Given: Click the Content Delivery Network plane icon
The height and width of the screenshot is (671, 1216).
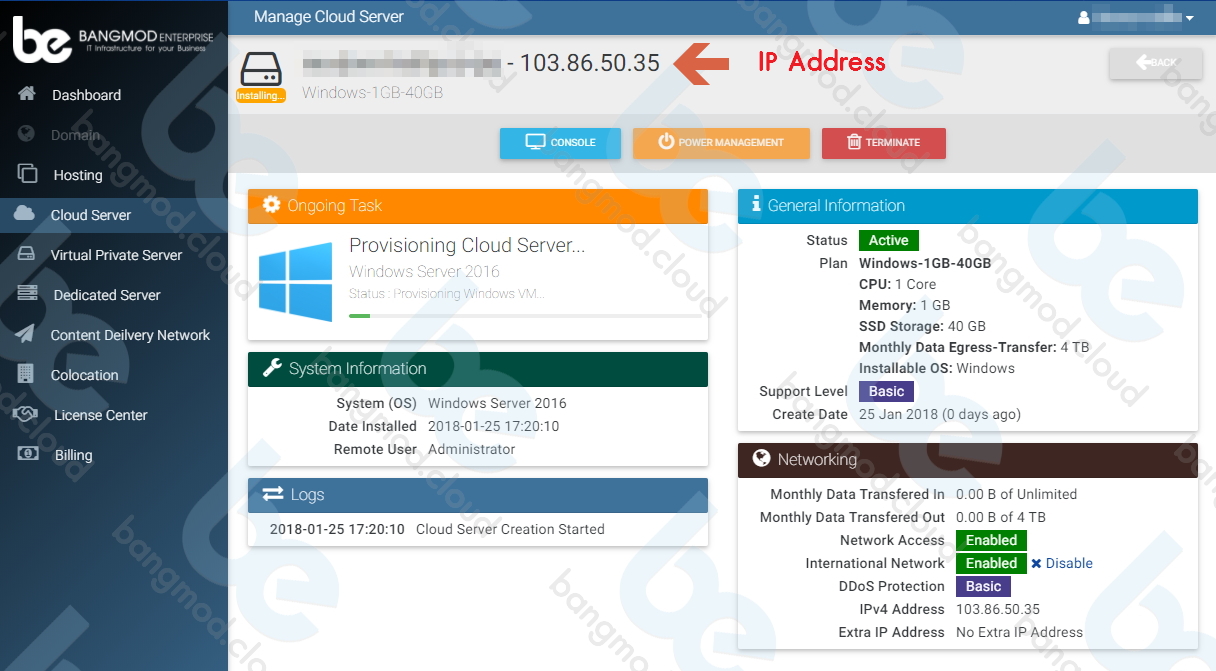Looking at the screenshot, I should [25, 334].
